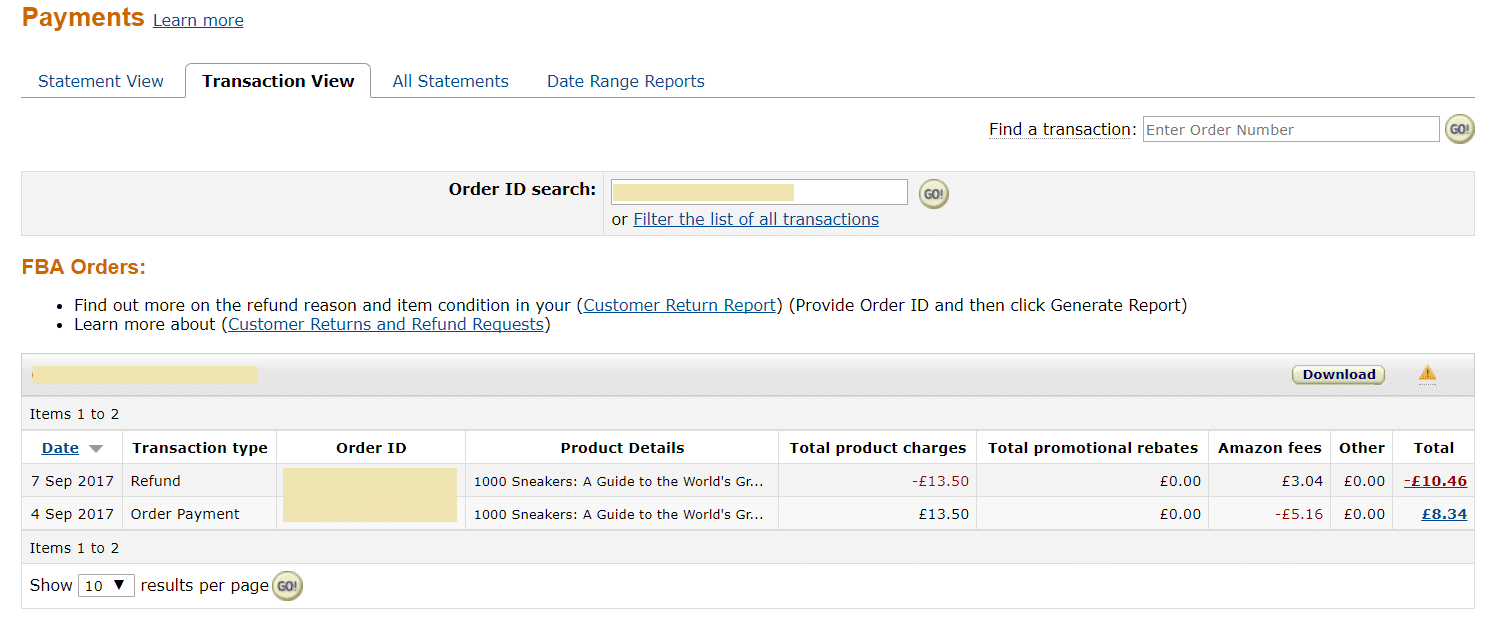Viewport: 1500px width, 624px height.
Task: Click Filter the list of all transactions
Action: click(x=756, y=219)
